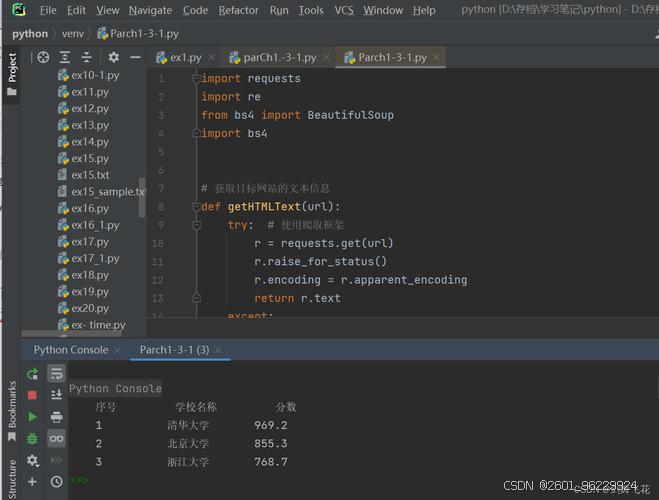Click the PyCharm logo icon
The height and width of the screenshot is (500, 659).
coord(19,9)
